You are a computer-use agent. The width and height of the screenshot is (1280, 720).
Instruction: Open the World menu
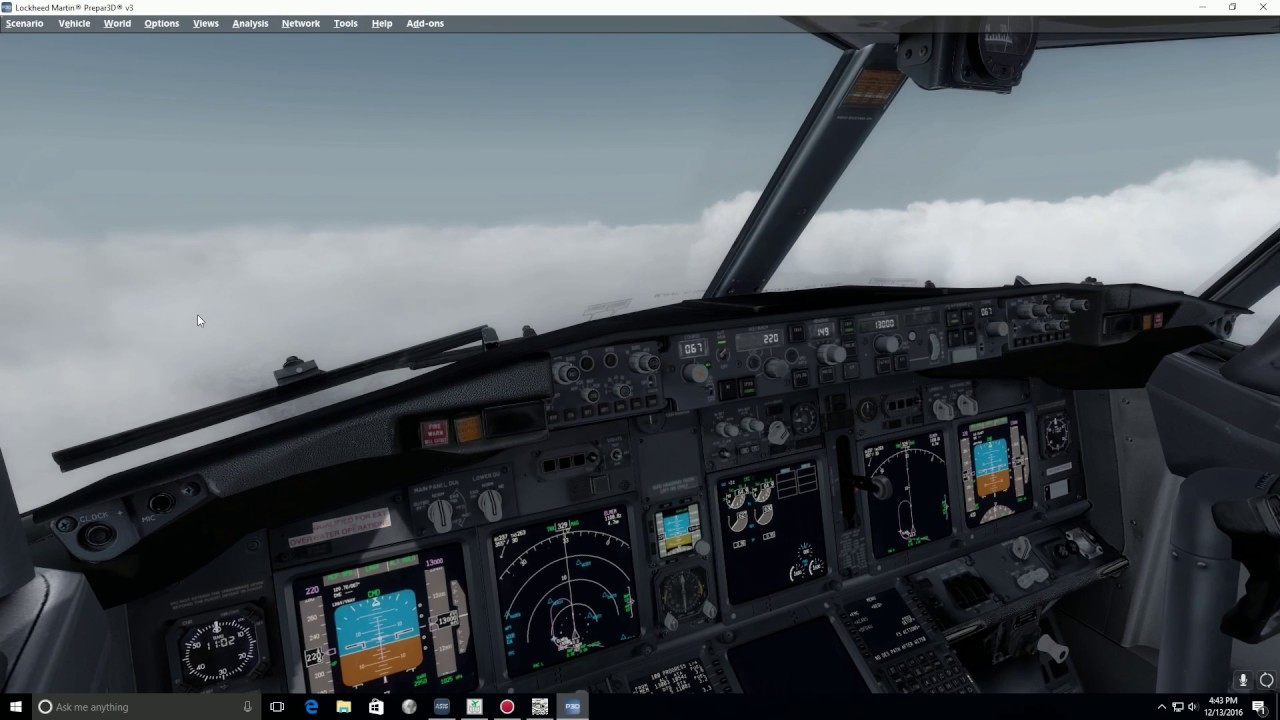(x=117, y=23)
